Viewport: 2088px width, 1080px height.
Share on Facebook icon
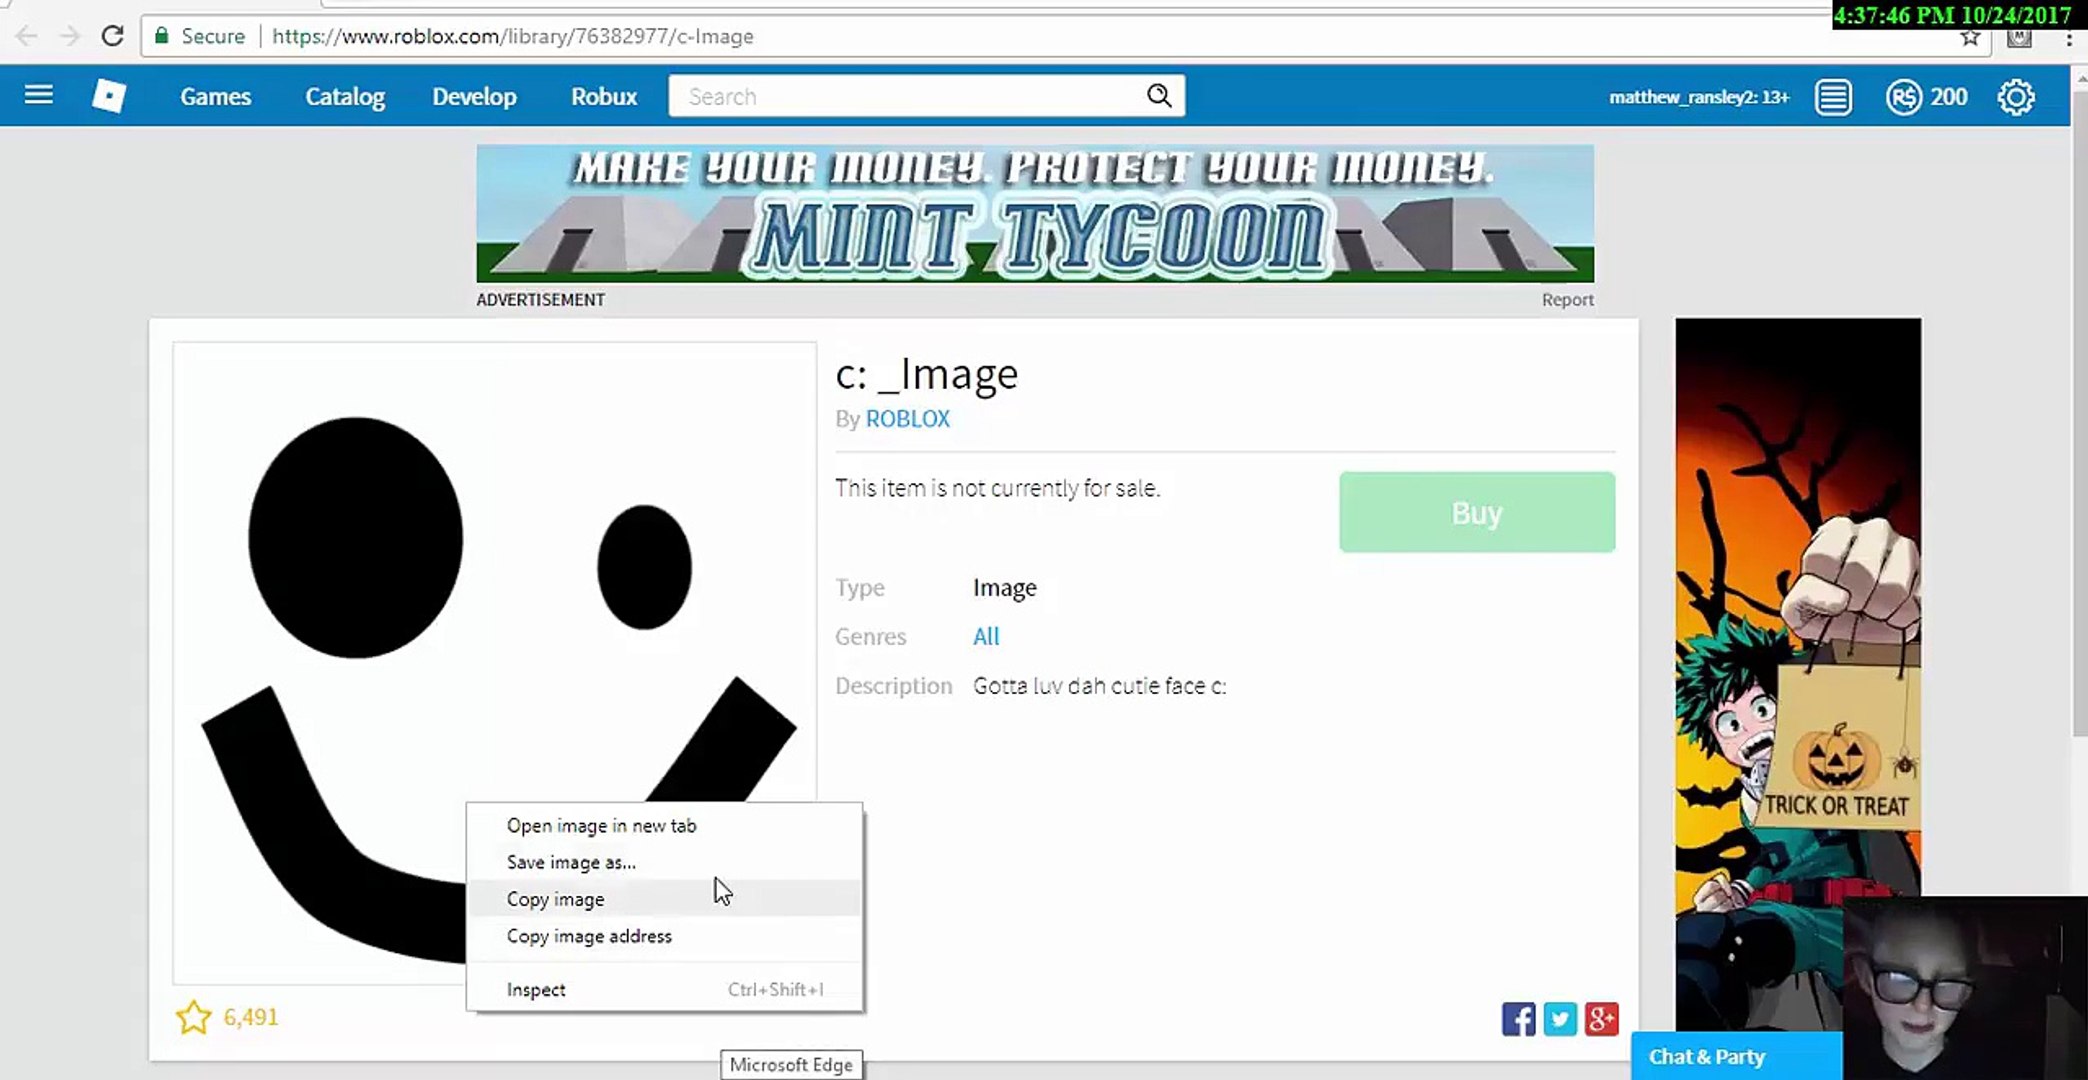click(1517, 1019)
